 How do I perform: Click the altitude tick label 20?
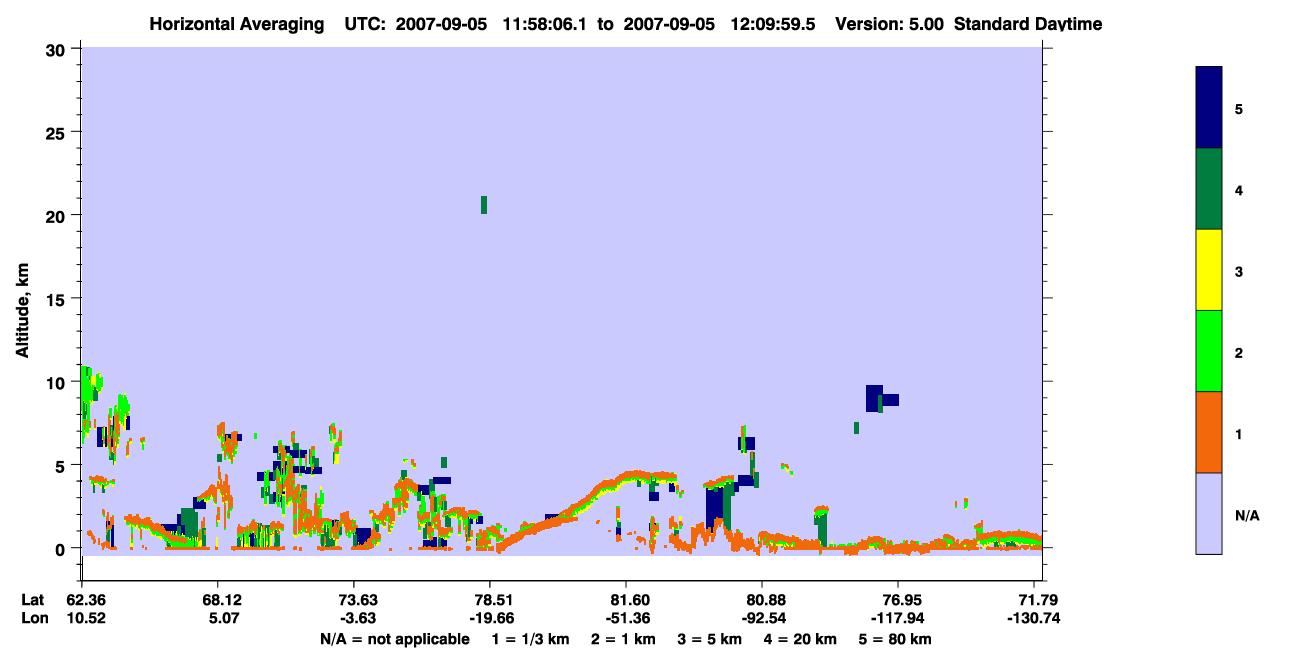(x=58, y=215)
